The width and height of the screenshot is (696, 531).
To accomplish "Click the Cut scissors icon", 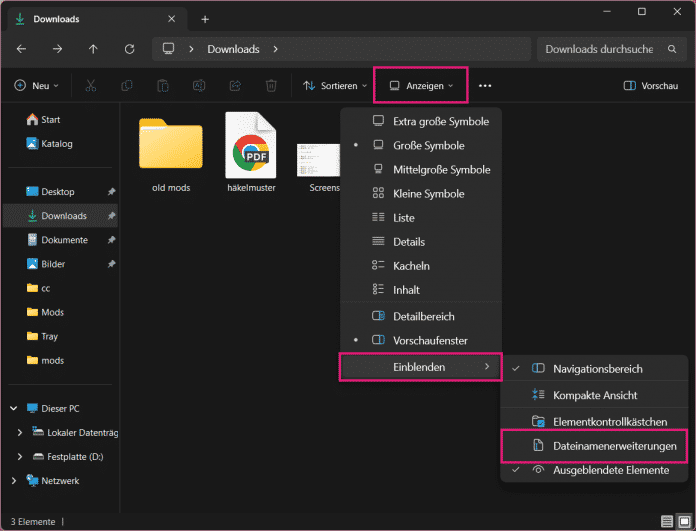I will point(91,86).
